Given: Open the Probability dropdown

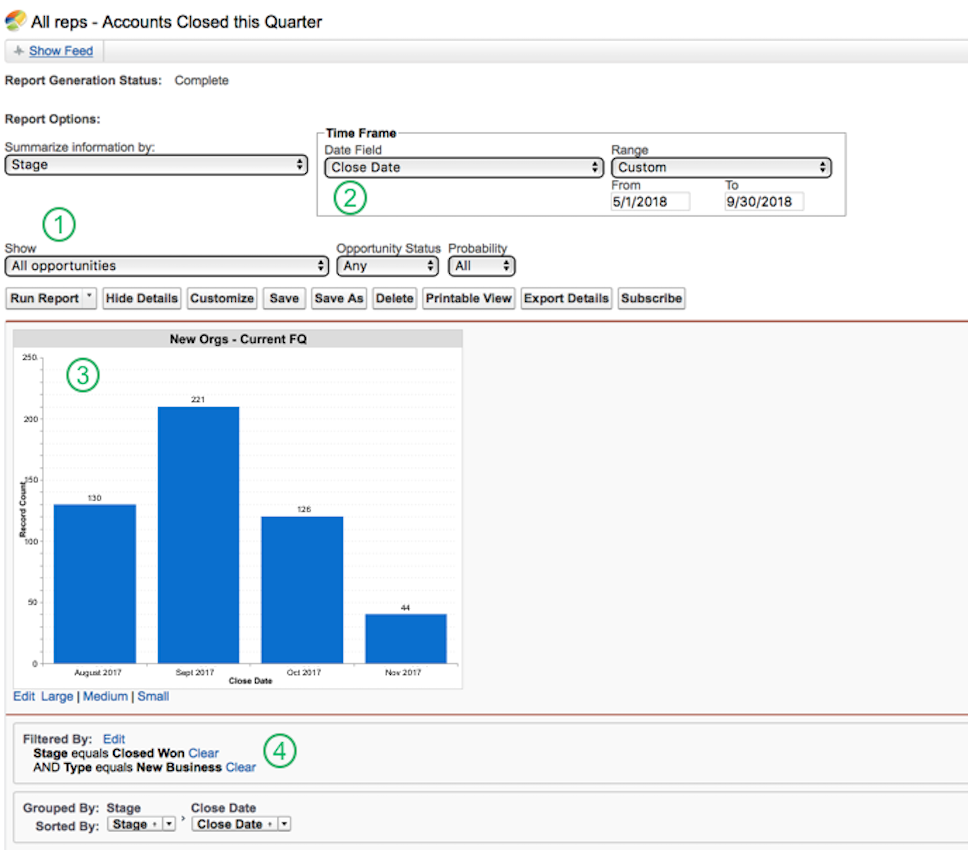Looking at the screenshot, I should tap(481, 266).
